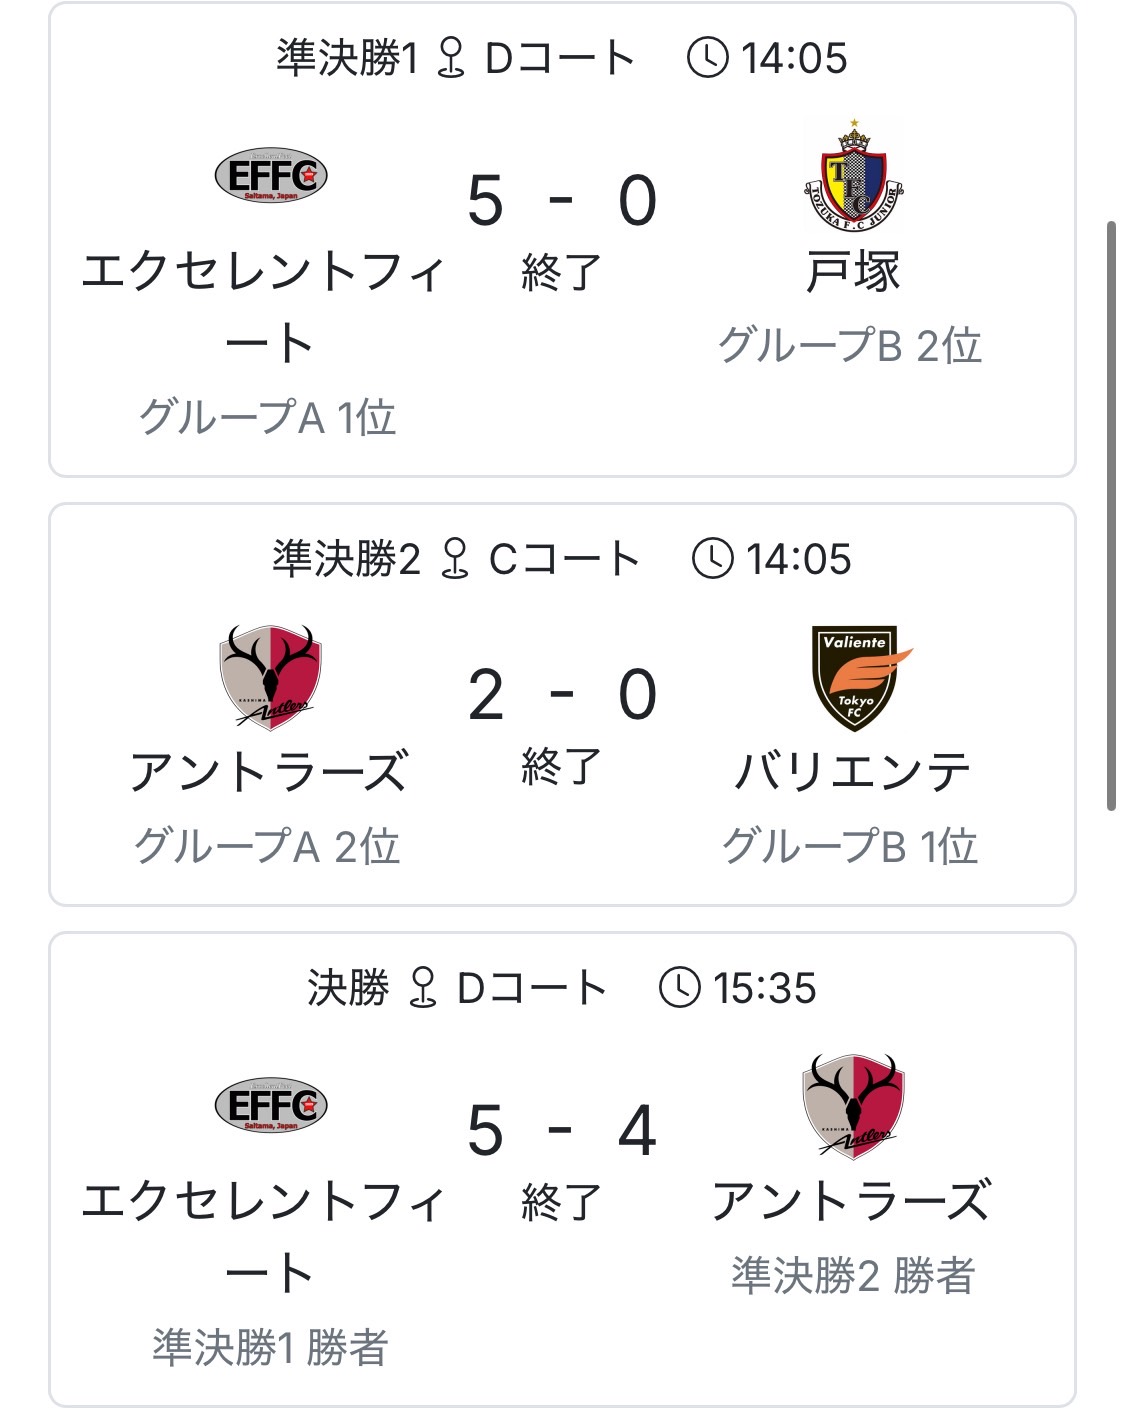Select アントラーズ name in semifinal 2
This screenshot has height=1420, width=1125.
pyautogui.click(x=269, y=772)
